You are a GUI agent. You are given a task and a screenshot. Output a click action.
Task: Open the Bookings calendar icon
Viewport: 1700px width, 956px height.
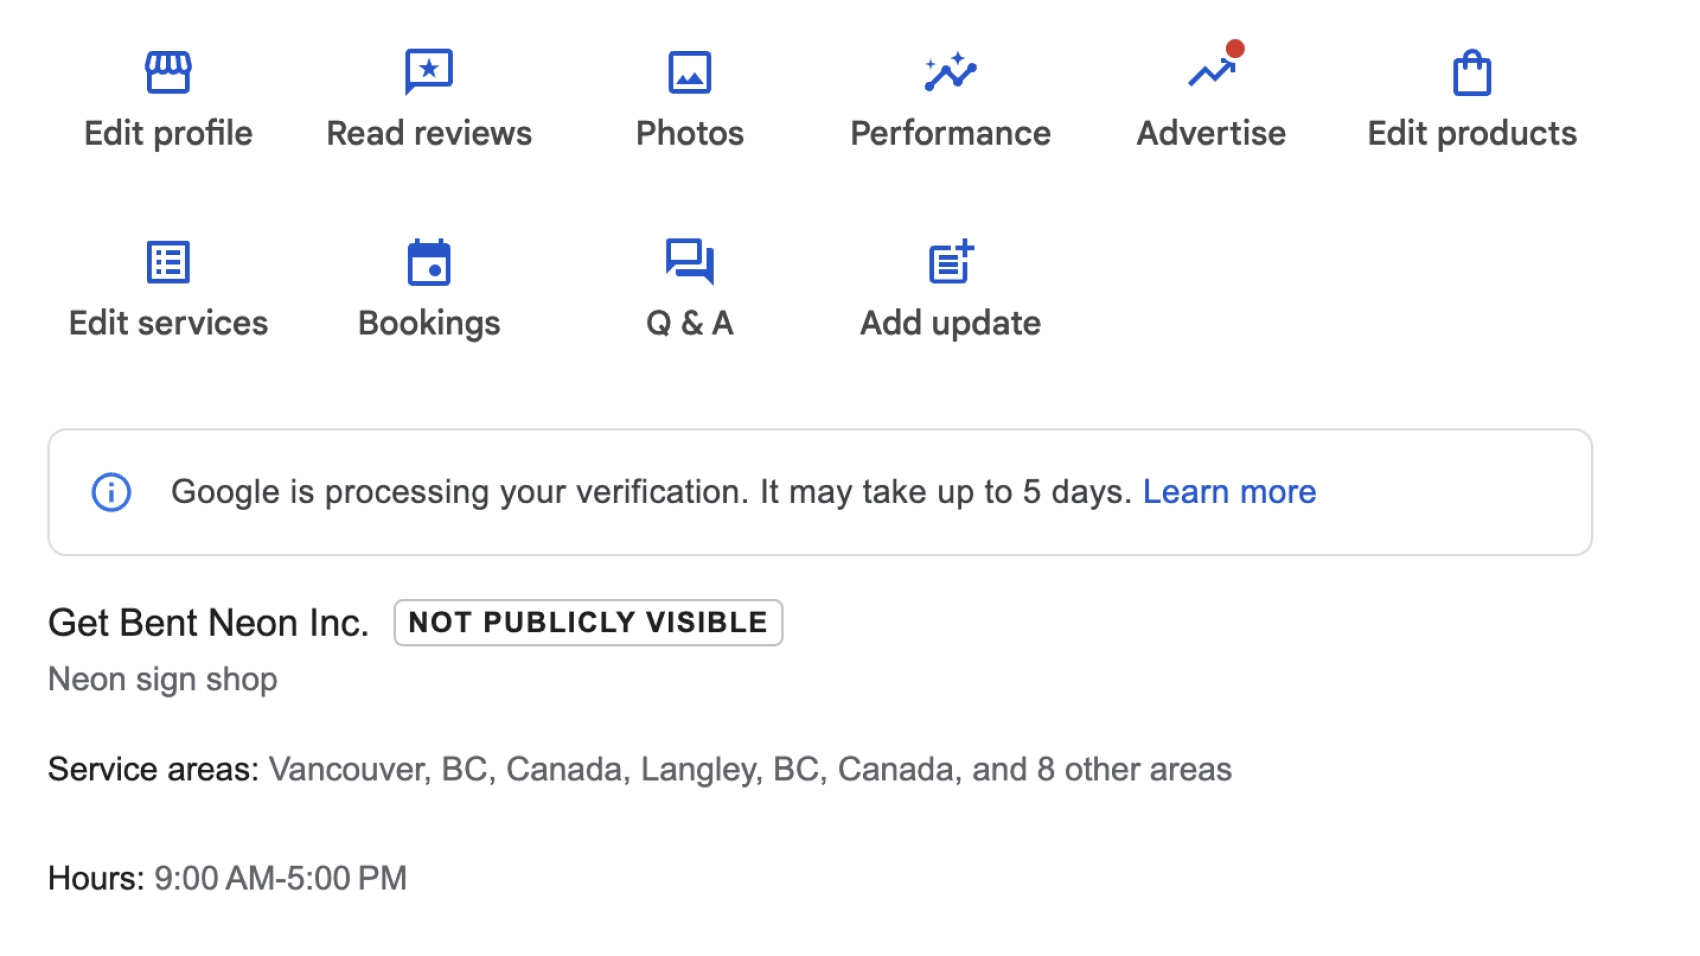point(429,262)
